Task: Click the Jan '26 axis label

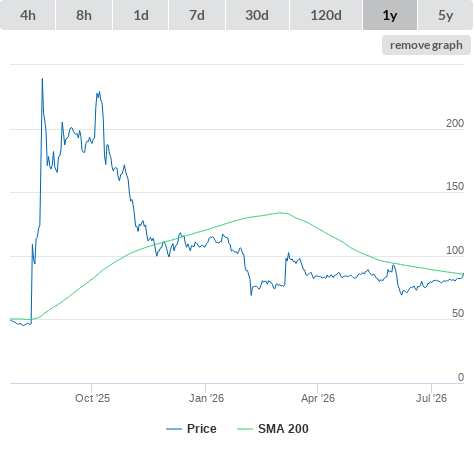Action: [206, 398]
